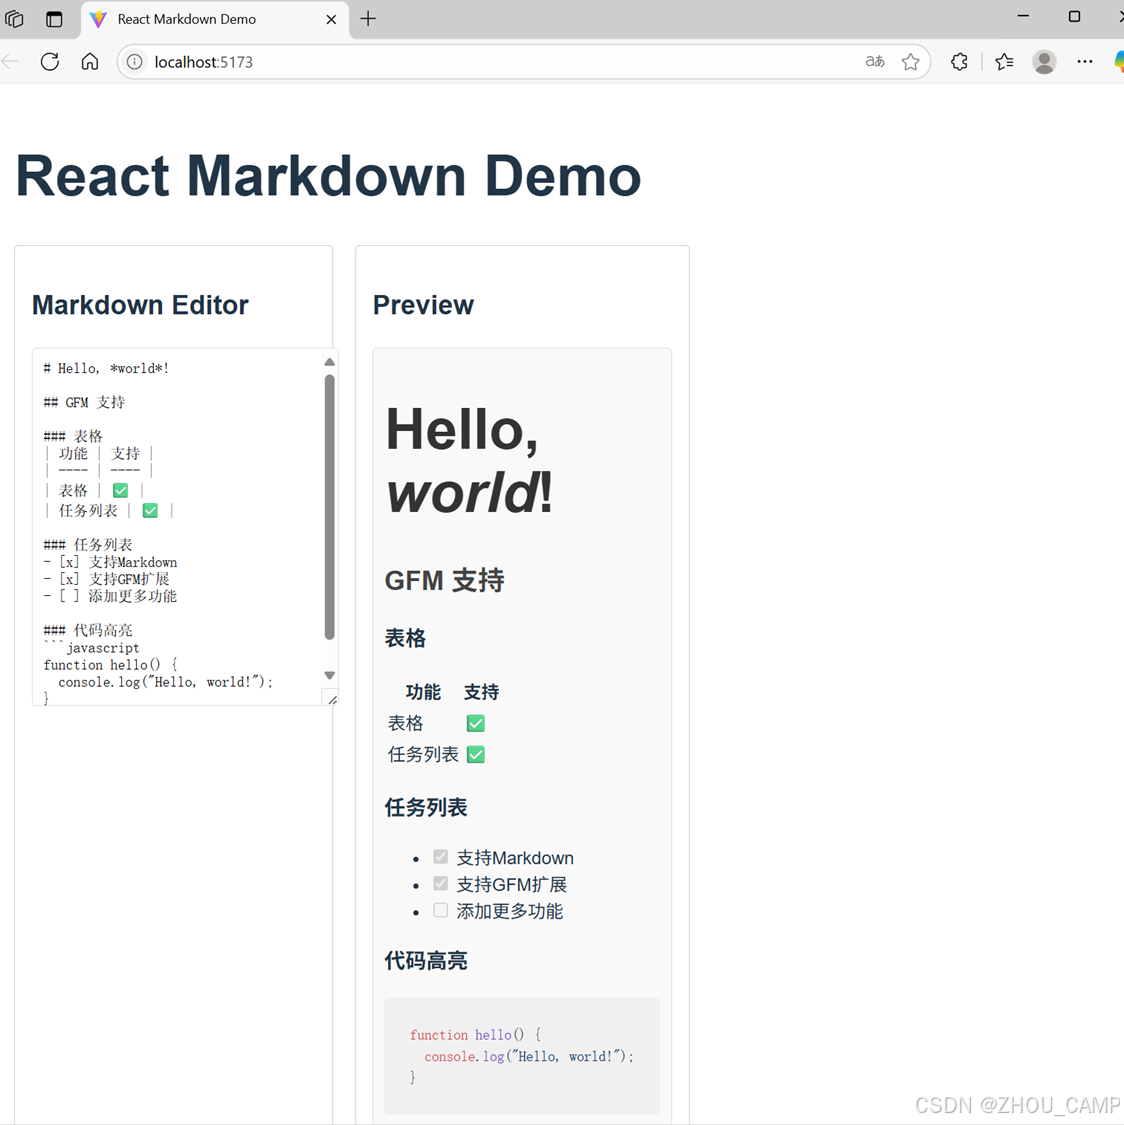Click the 表格 heading in the preview
Screen dimensions: 1124x1125
405,638
